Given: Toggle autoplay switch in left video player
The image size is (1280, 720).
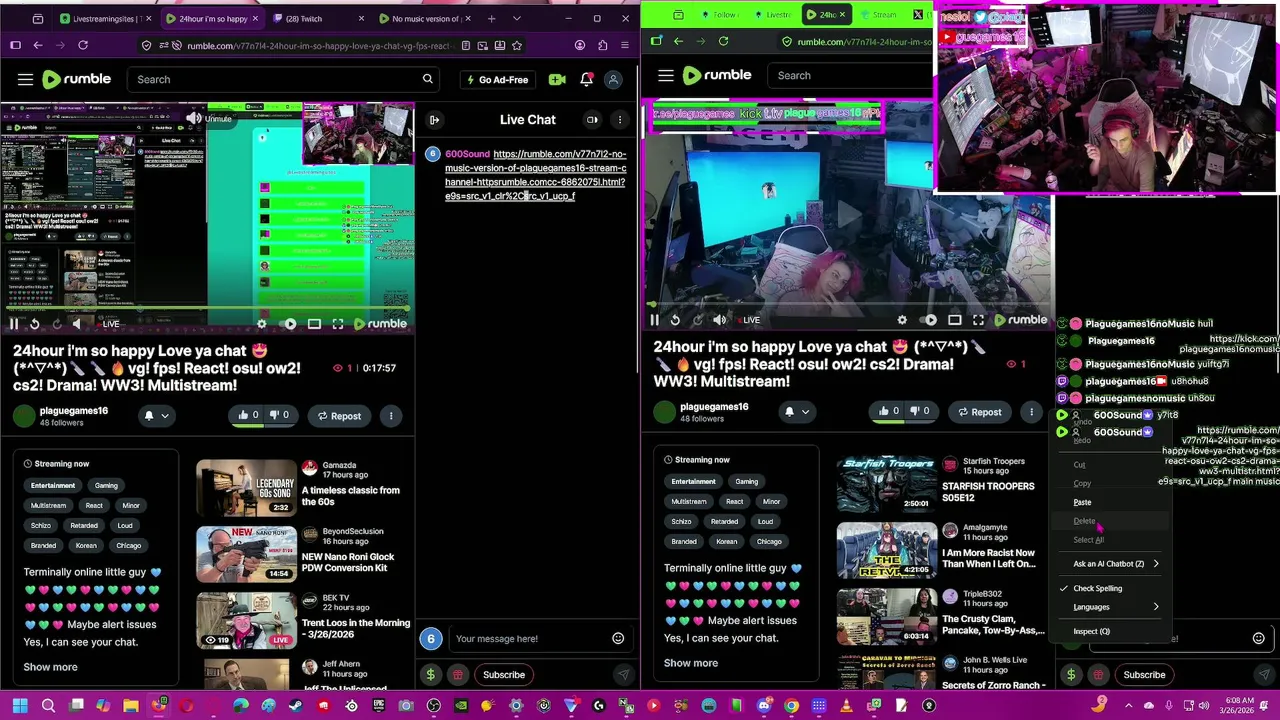Looking at the screenshot, I should coord(289,324).
